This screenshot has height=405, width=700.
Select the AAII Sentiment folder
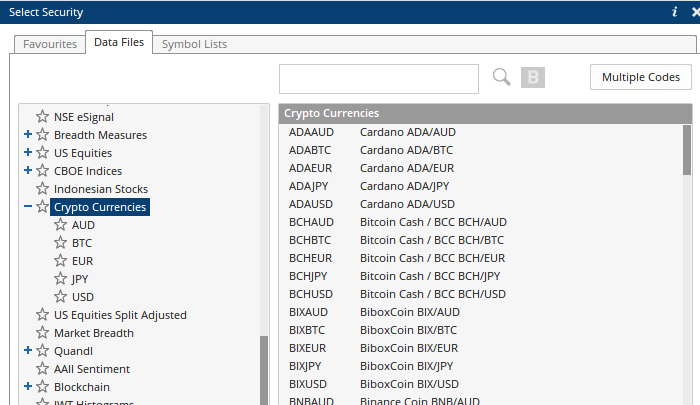coord(92,369)
